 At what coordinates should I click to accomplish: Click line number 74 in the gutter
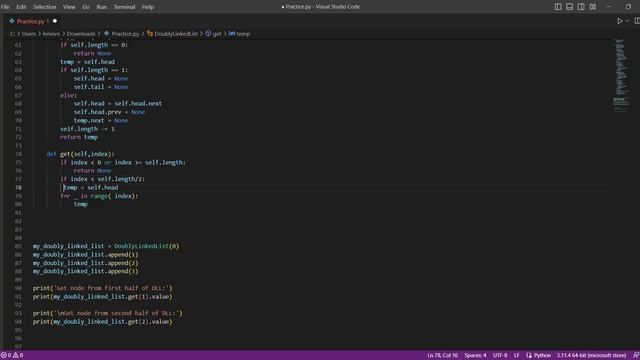[18, 154]
